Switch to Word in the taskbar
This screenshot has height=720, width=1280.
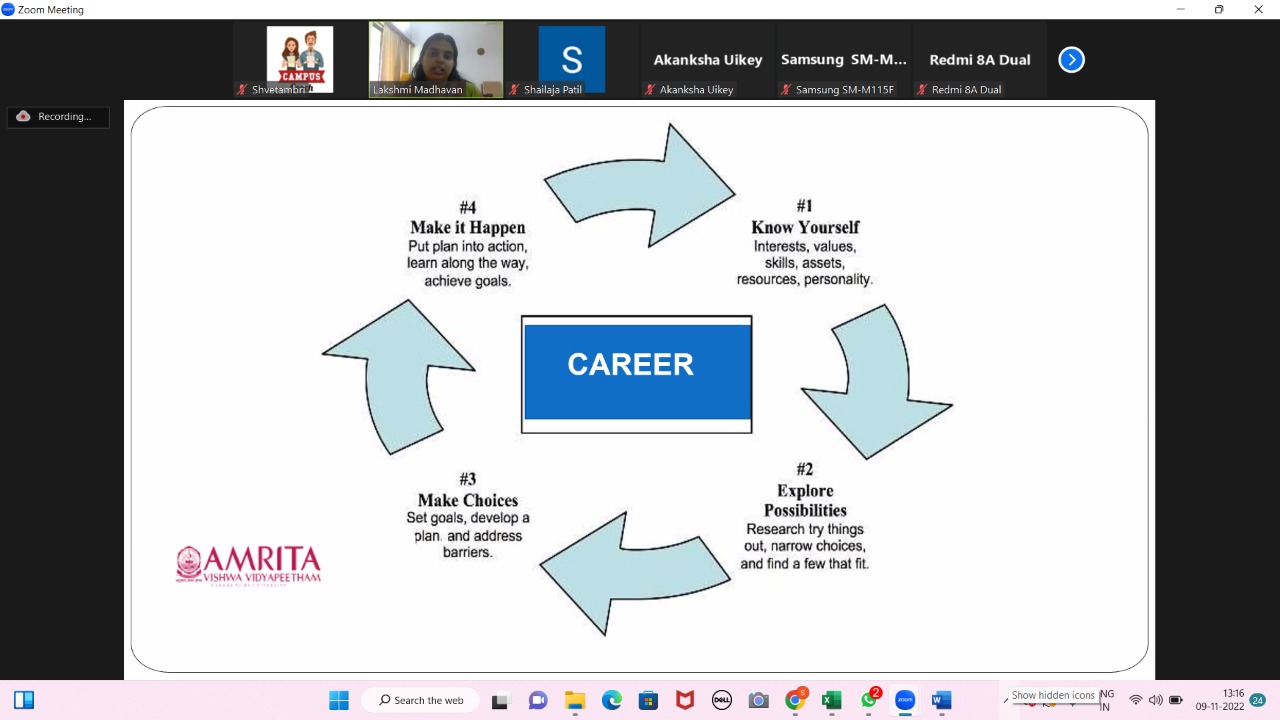pos(941,700)
